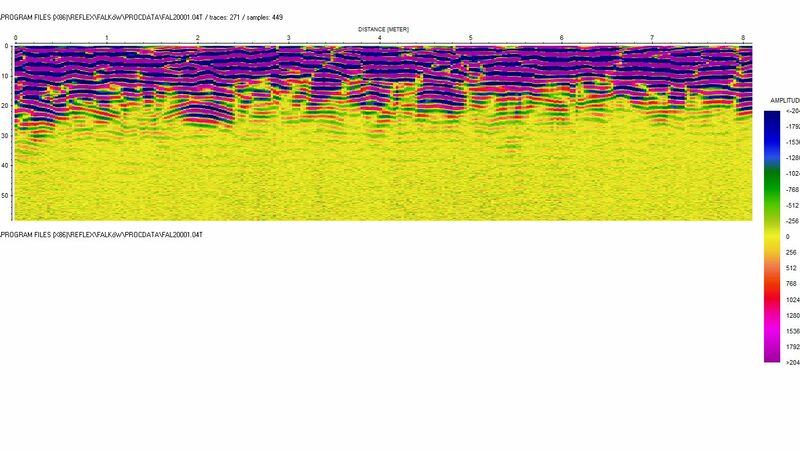Click the 7 meter tick on distance axis
The image size is (800, 450).
tap(652, 39)
